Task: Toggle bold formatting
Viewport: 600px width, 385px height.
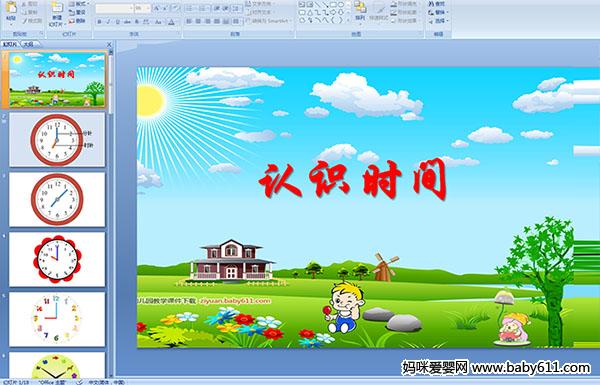Action: (99, 22)
